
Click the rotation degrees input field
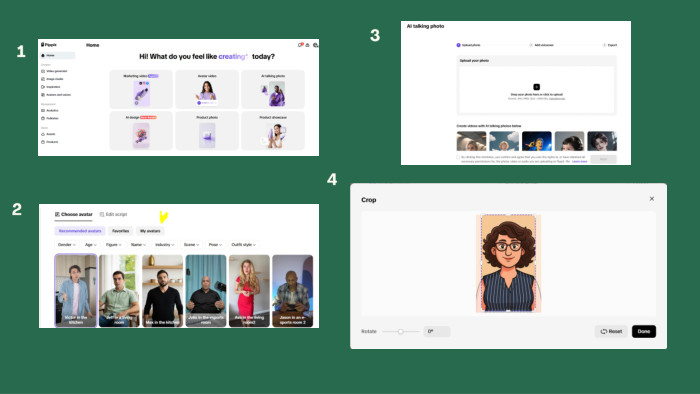point(437,332)
